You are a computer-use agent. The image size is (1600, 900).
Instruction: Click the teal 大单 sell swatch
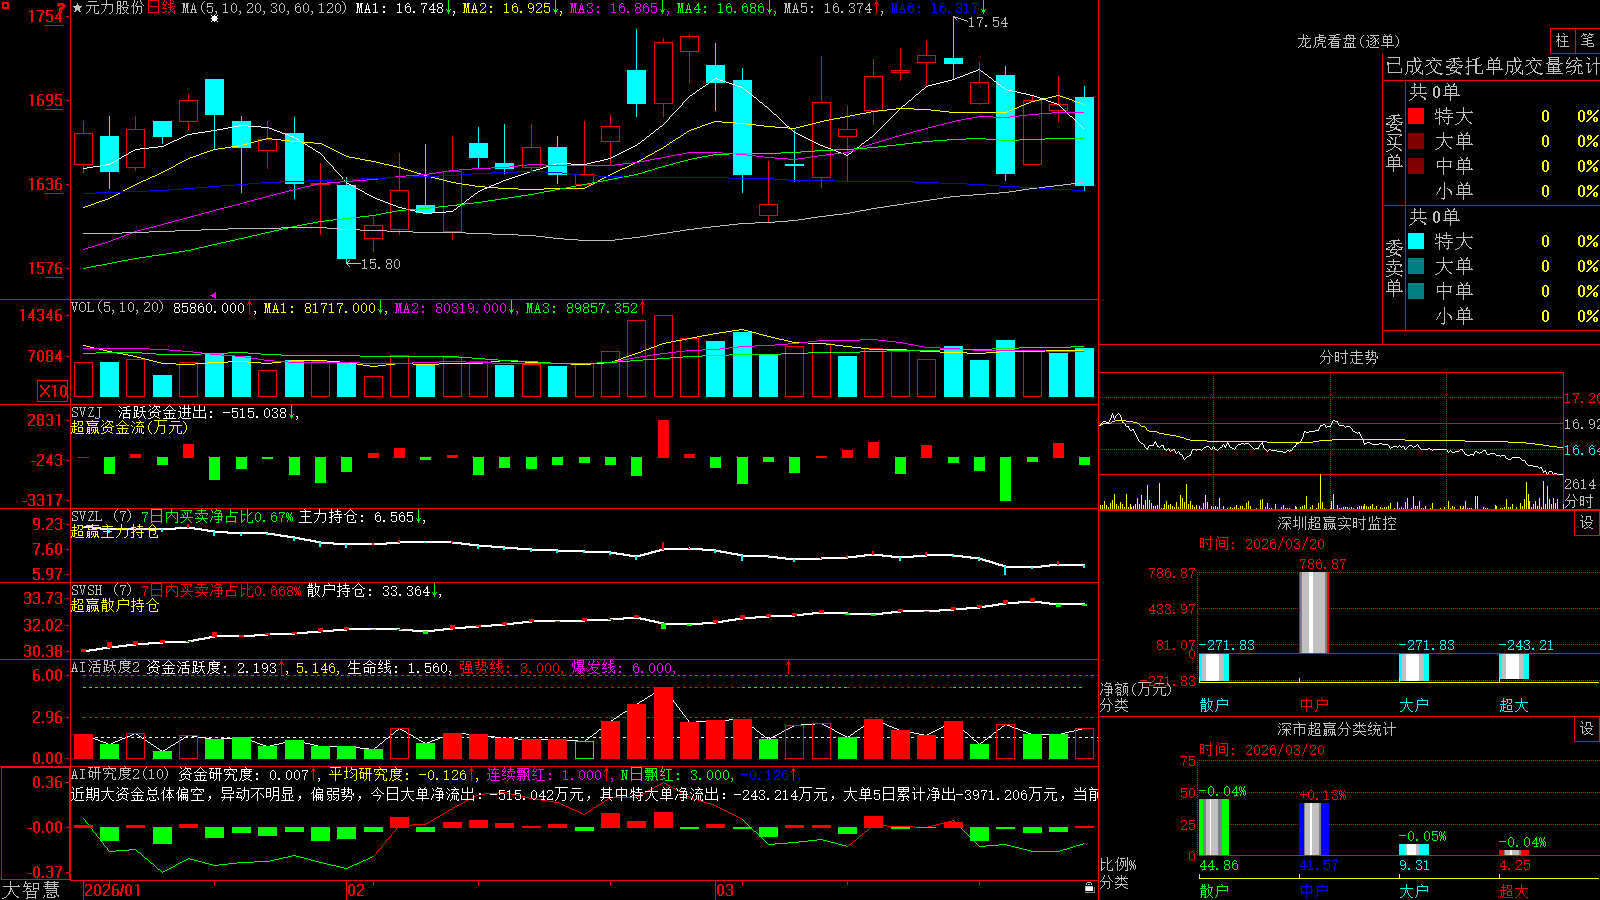(x=1416, y=266)
